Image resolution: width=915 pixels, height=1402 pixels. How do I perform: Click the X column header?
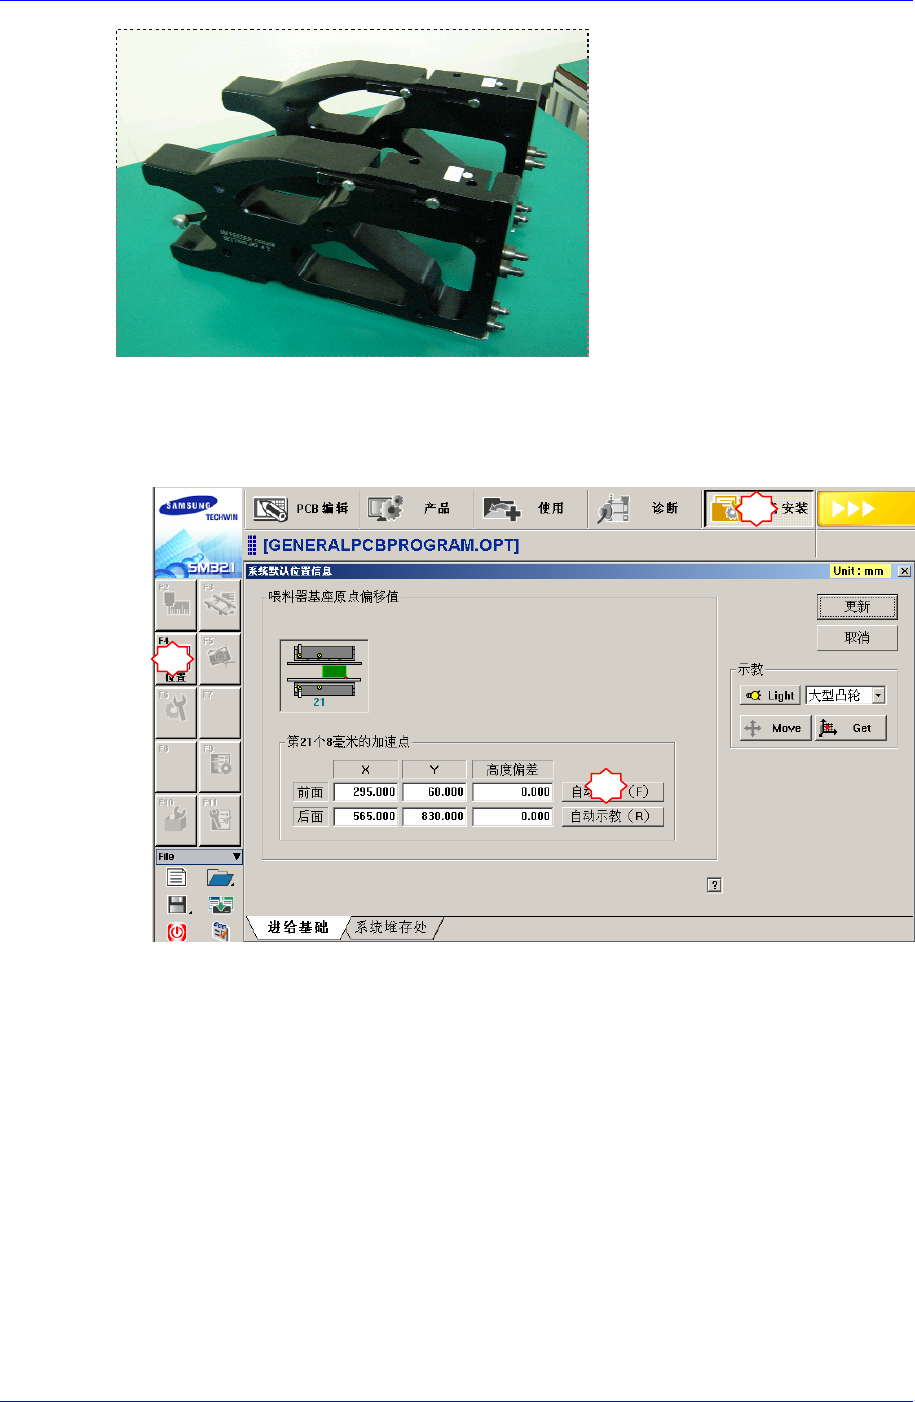(x=366, y=769)
